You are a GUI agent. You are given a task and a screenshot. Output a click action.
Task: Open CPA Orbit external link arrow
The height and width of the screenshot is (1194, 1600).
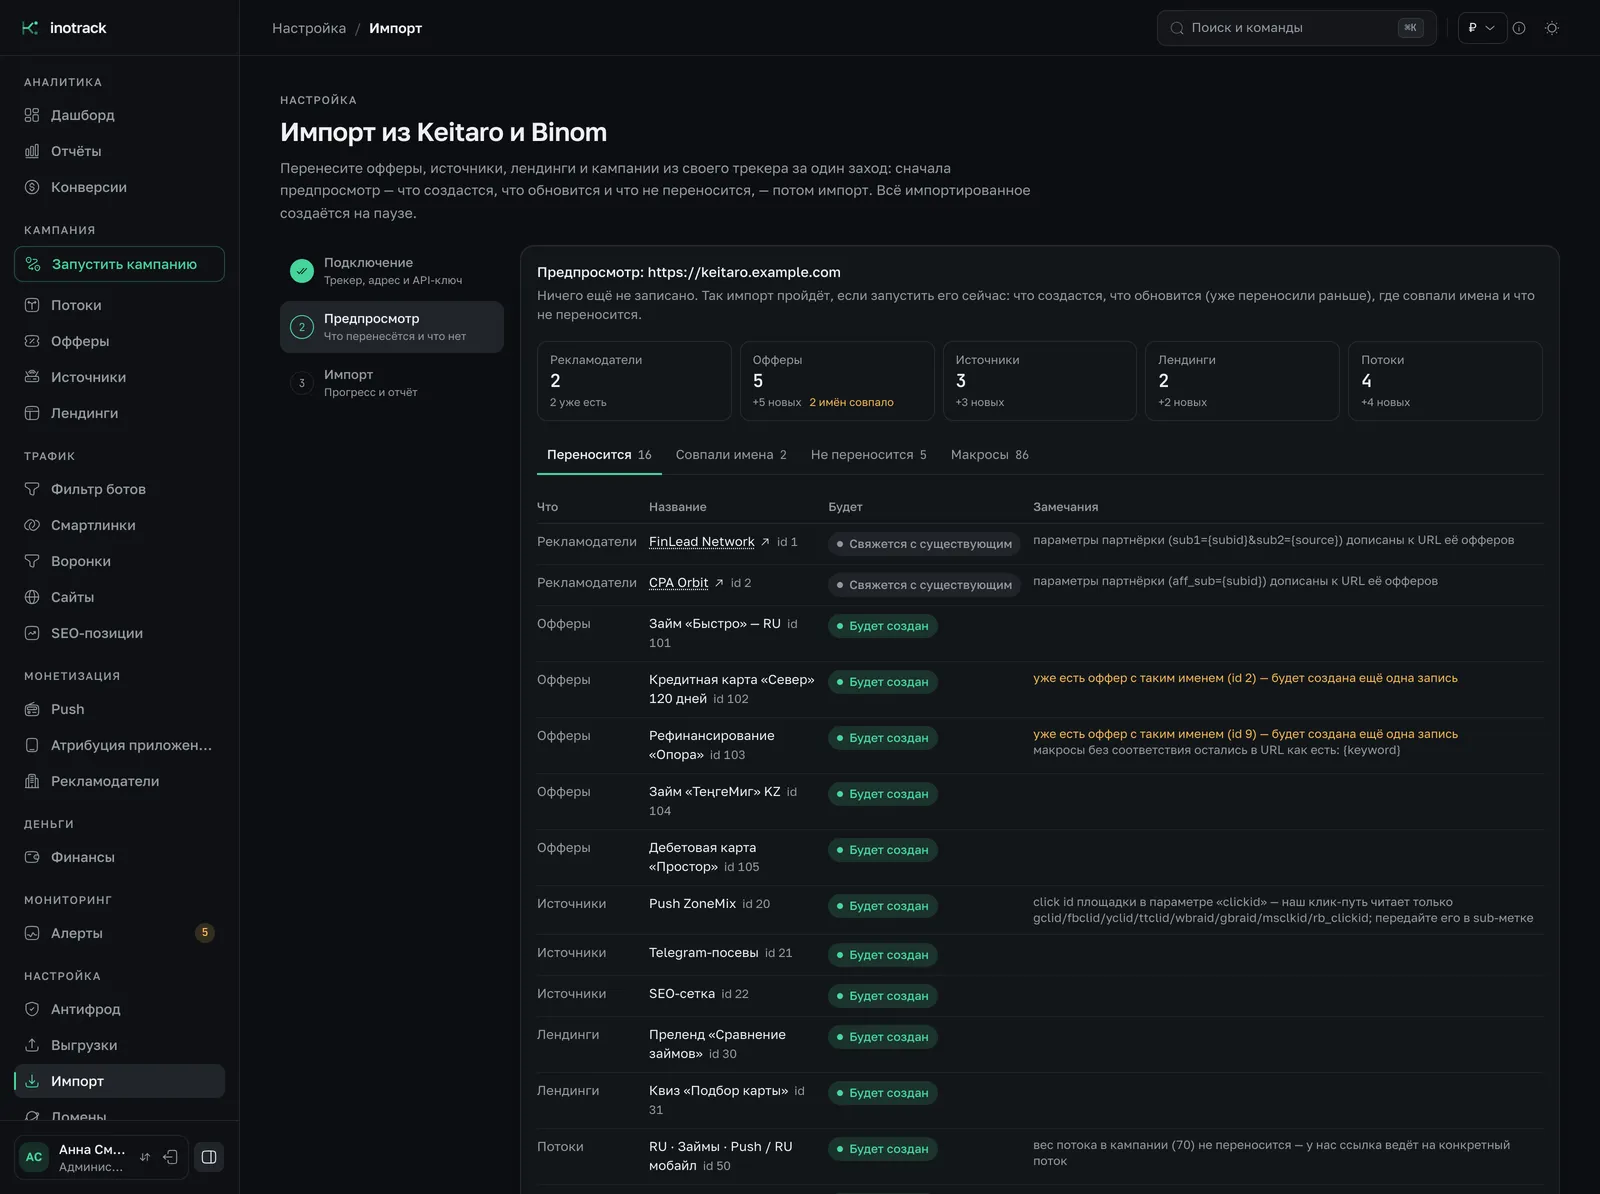[x=719, y=583]
